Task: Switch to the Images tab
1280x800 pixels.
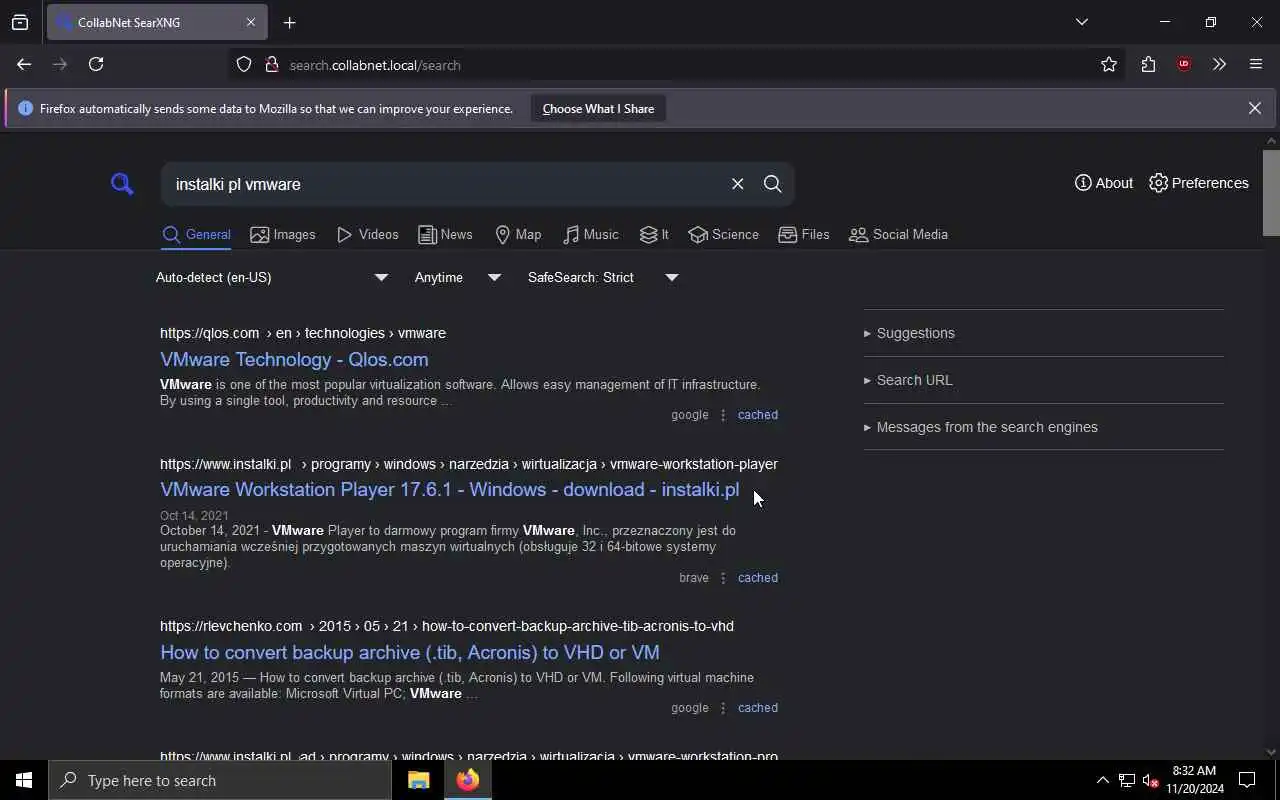Action: (283, 235)
